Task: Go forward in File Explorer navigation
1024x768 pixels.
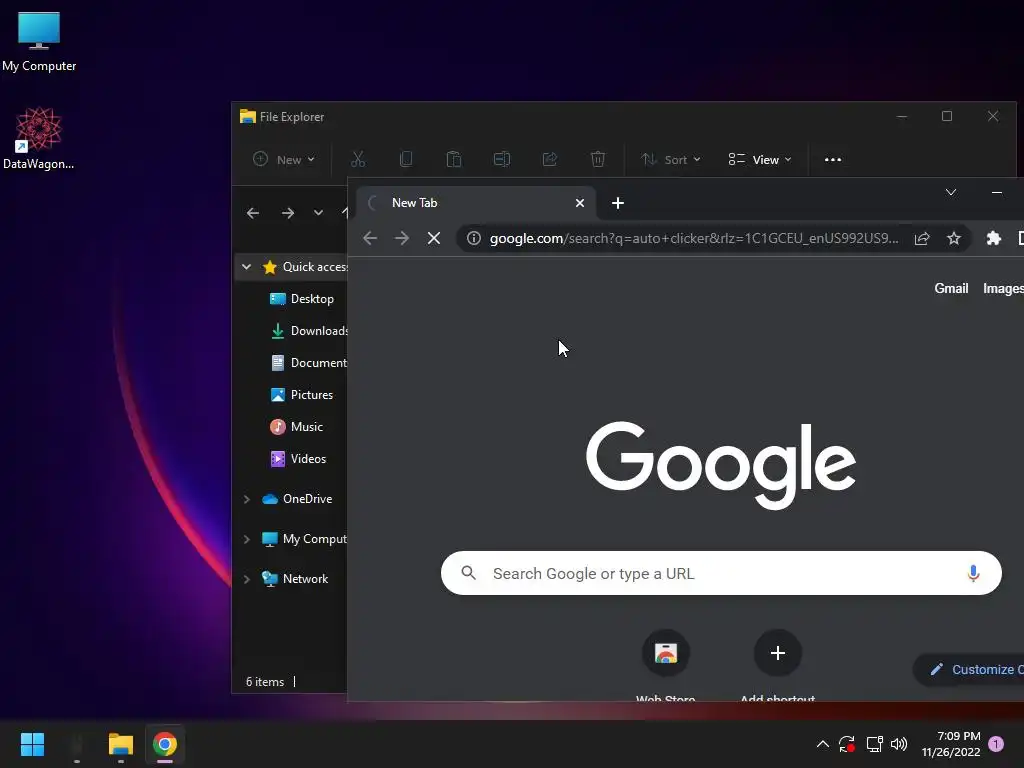Action: [x=287, y=213]
